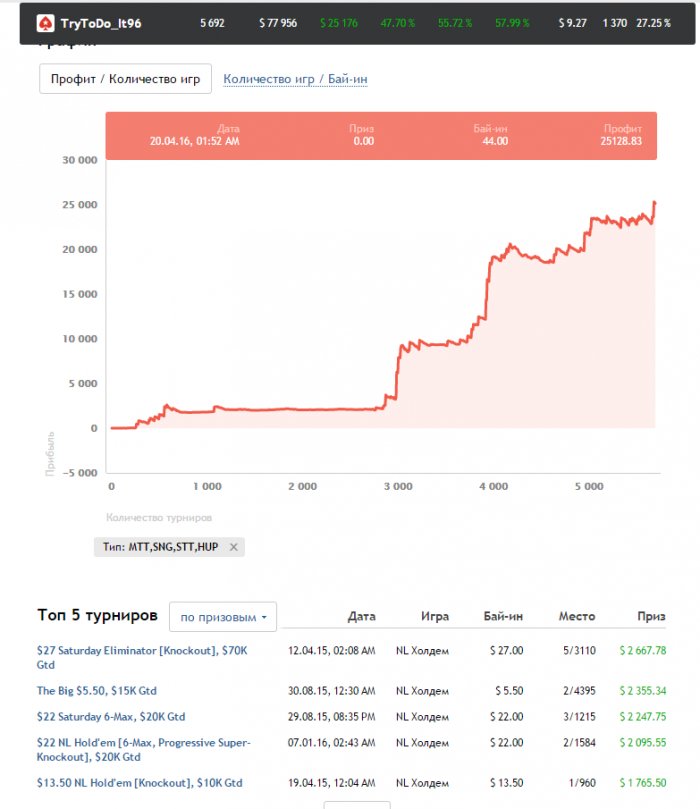700x809 pixels.
Task: Click the $ 2 667.78 prize amount
Action: coord(643,650)
